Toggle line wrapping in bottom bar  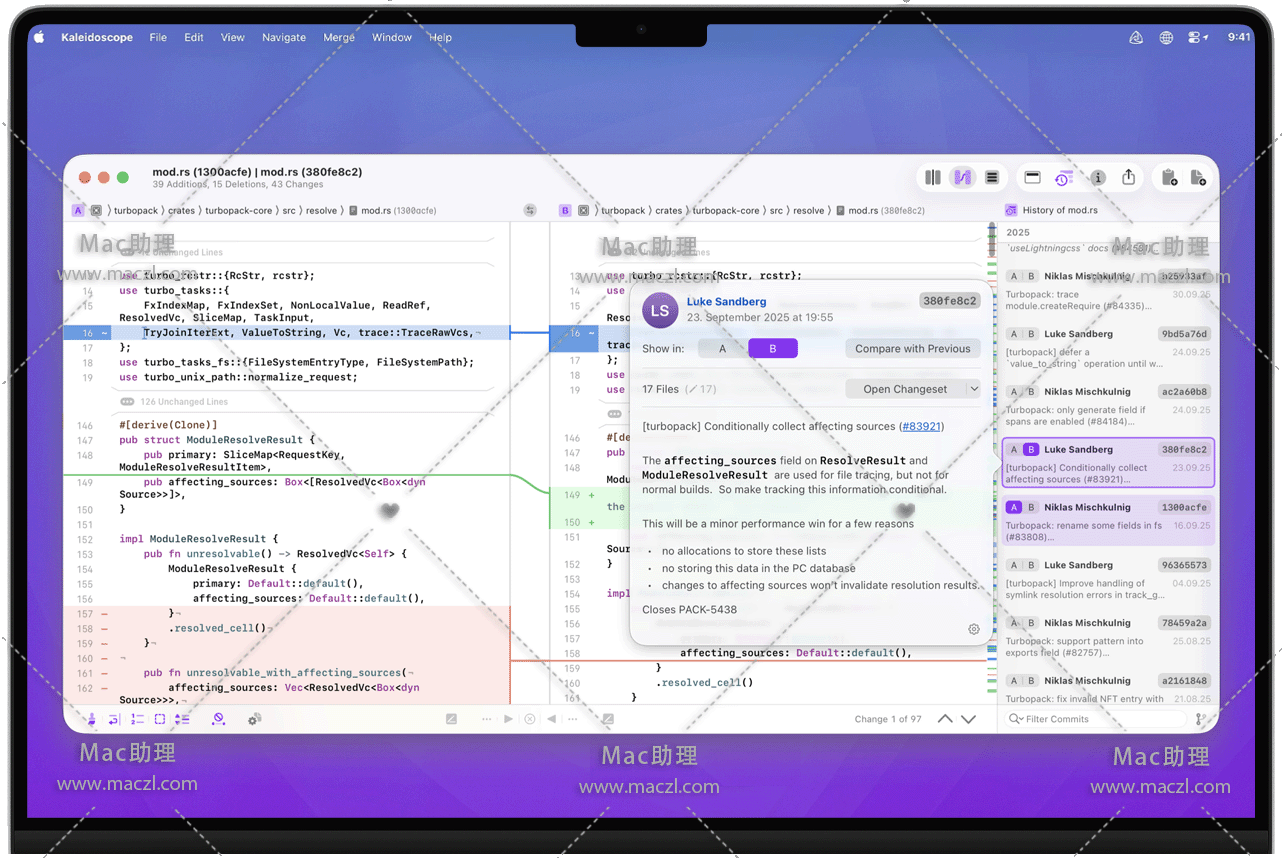[x=114, y=719]
